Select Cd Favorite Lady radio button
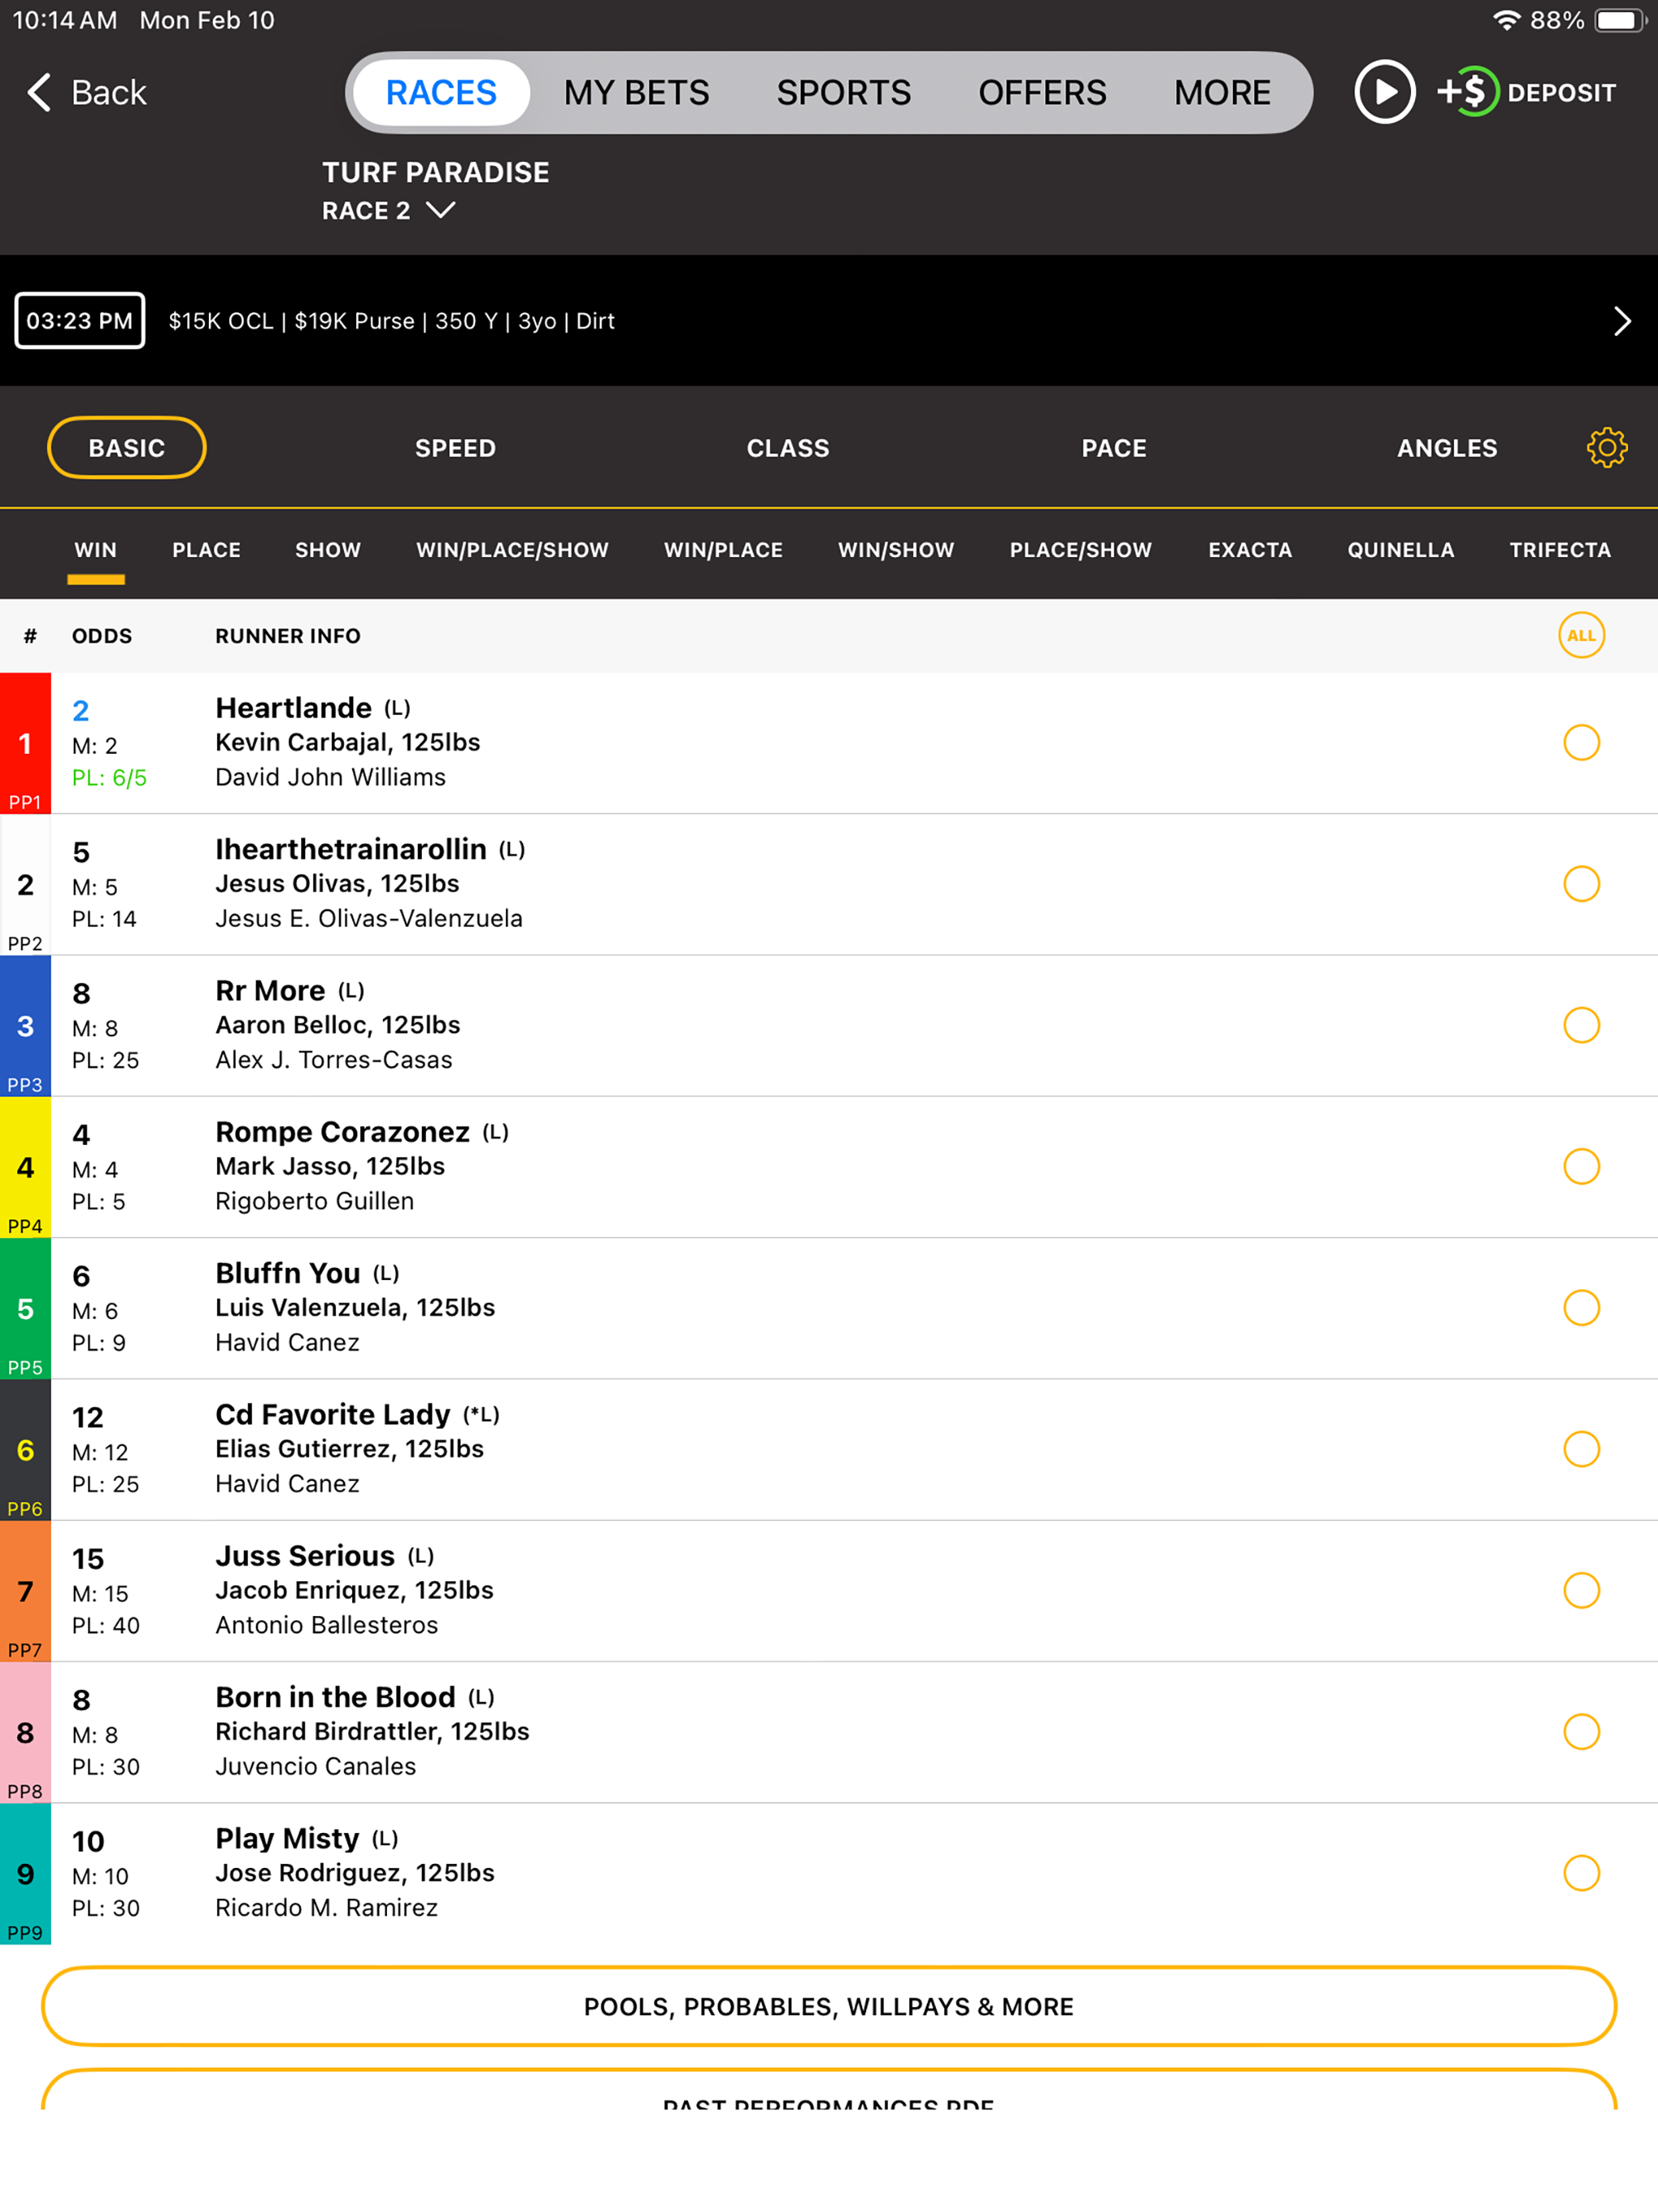1658x2212 pixels. click(1581, 1448)
